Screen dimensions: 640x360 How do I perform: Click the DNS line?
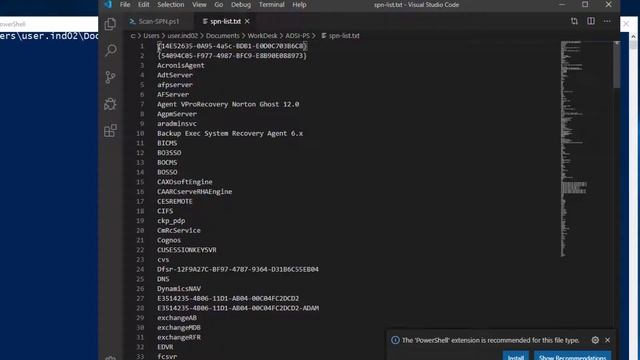pyautogui.click(x=163, y=279)
